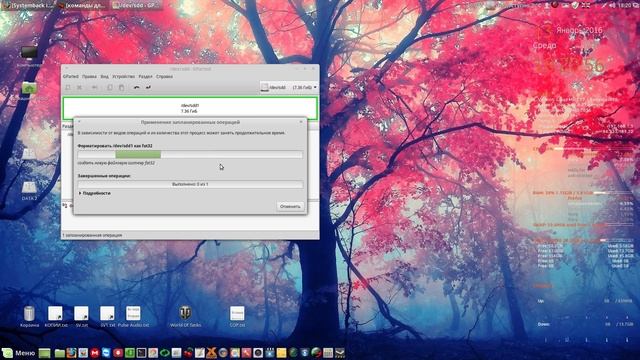Image resolution: width=640 pixels, height=360 pixels.
Task: Click the New partition toolbar icon
Action: click(68, 87)
